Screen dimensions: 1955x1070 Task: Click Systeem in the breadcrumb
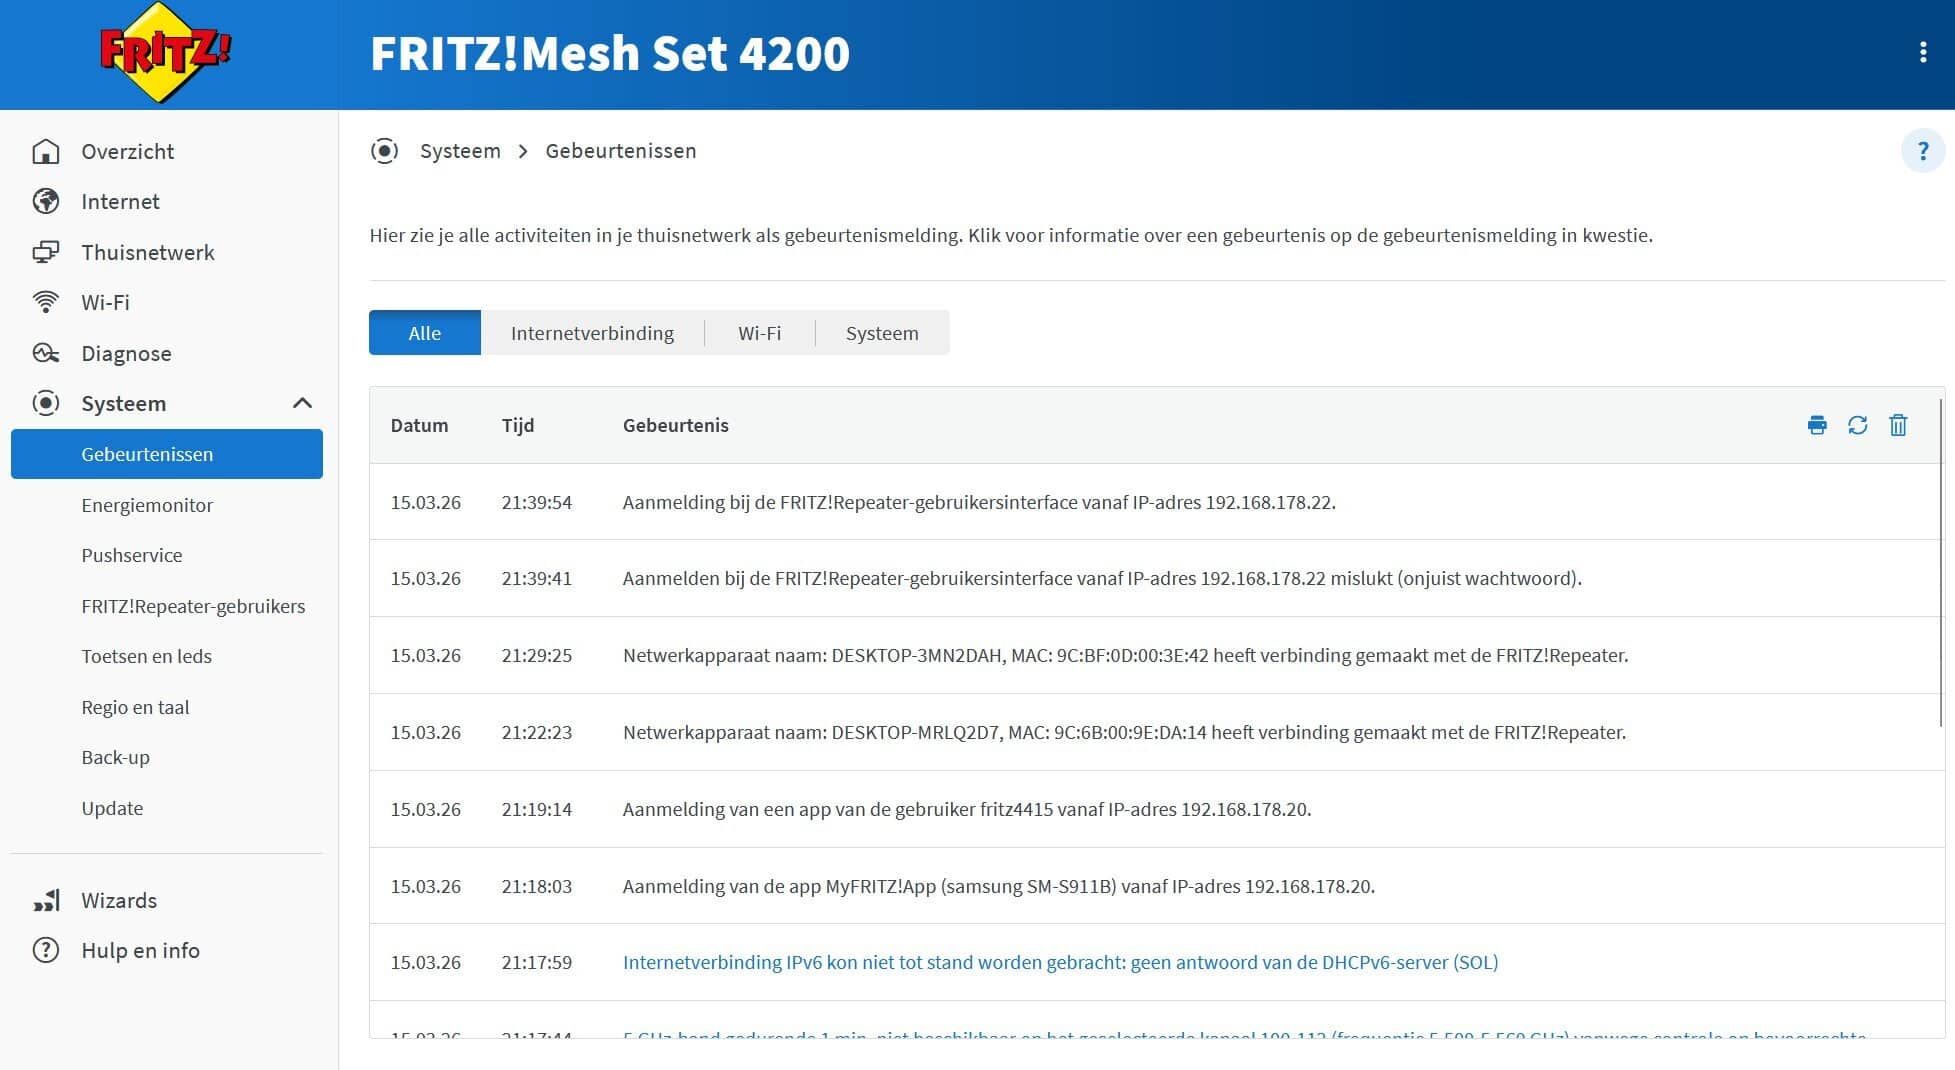(460, 151)
